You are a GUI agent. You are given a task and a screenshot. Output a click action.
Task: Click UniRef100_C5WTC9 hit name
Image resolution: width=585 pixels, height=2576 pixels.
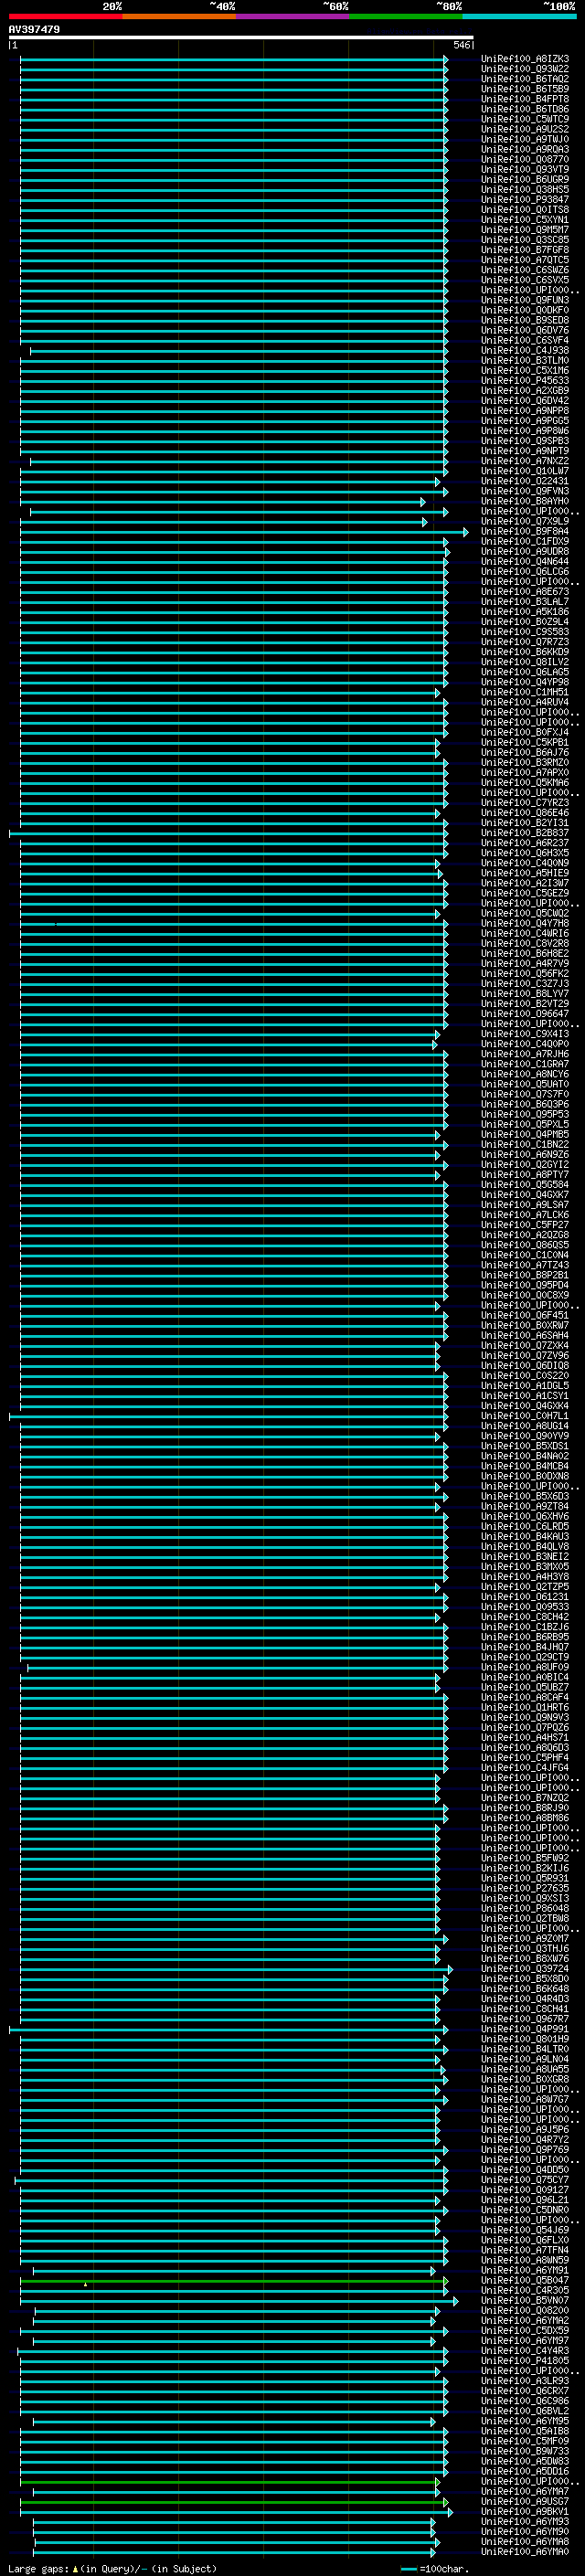point(524,119)
